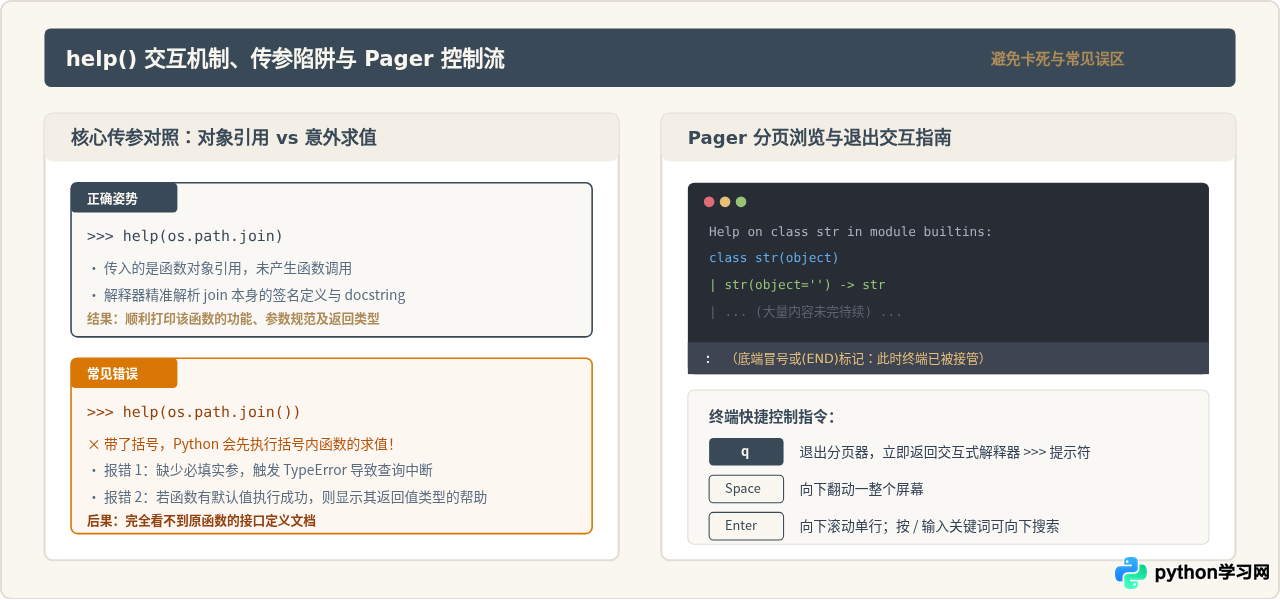Click terminal line 'Help on class str in module builtins:'
The image size is (1280, 600).
tap(850, 232)
